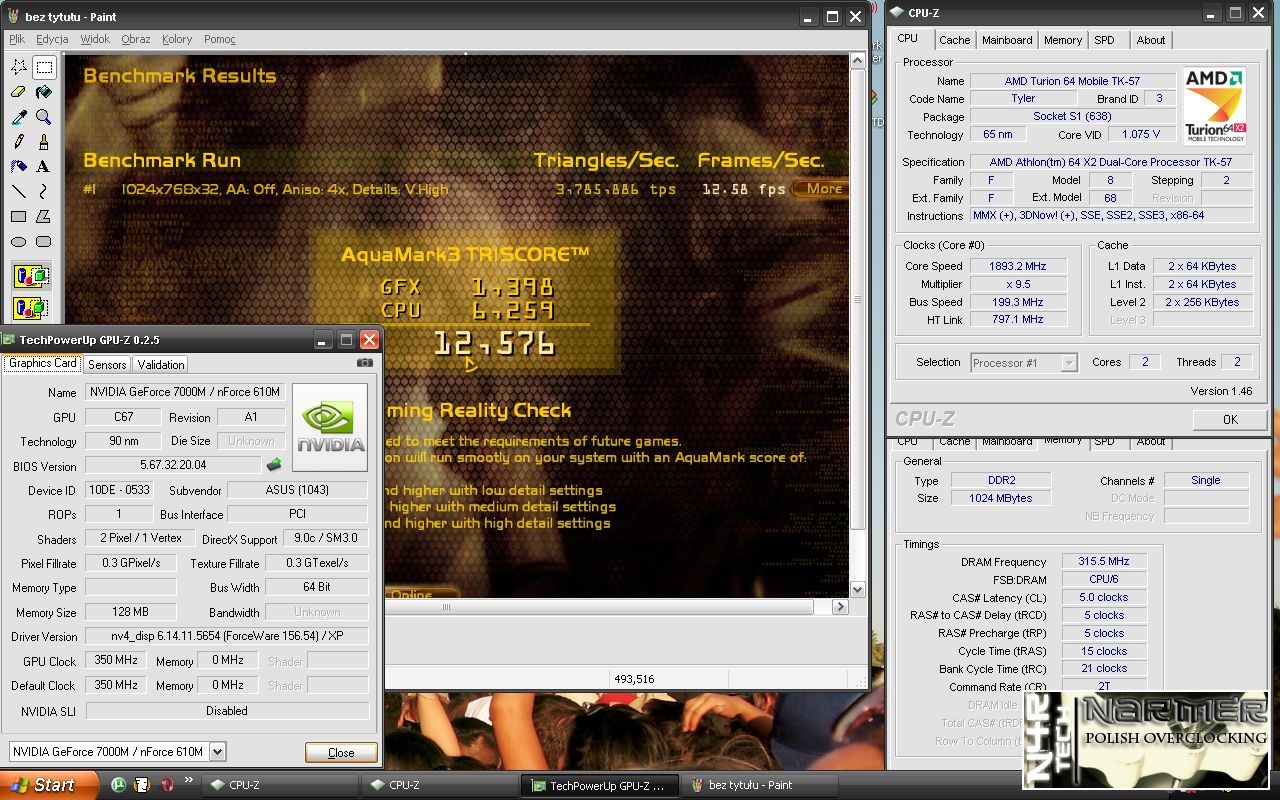
Task: Click the Subvendor value ASUS (1043)
Action: pos(298,490)
